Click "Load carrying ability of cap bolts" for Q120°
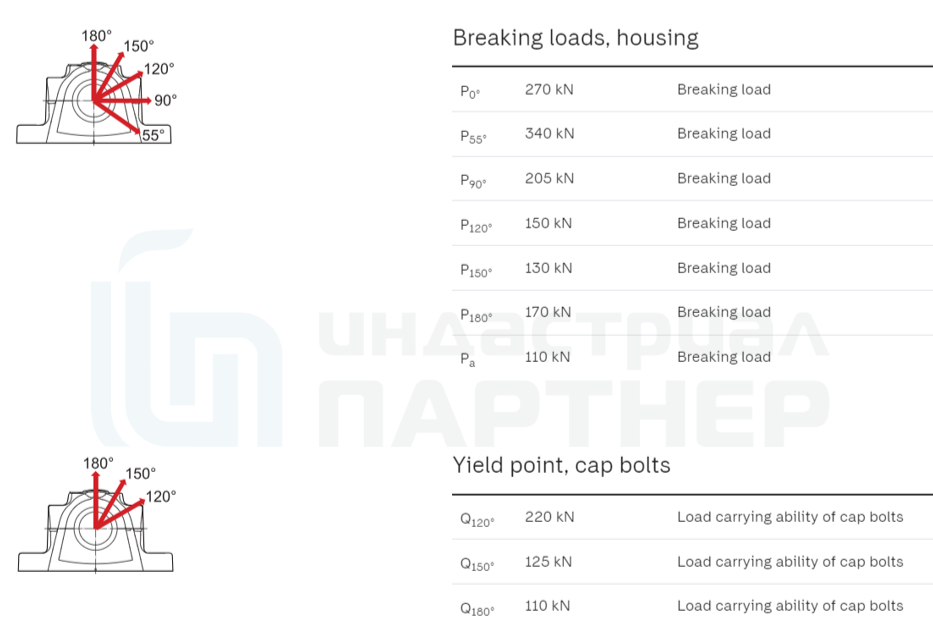 click(x=789, y=517)
